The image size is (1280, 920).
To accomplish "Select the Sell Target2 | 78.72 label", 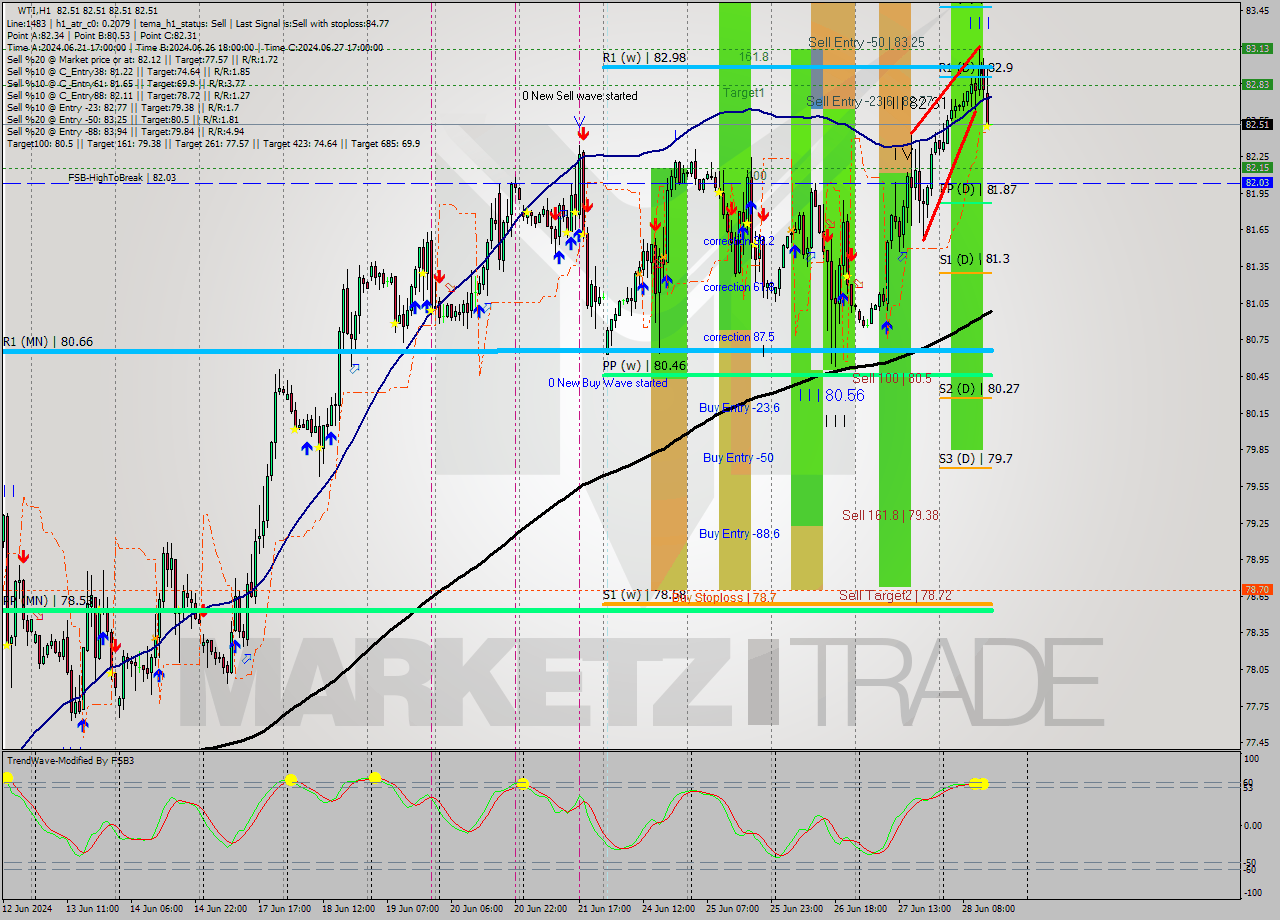I will [895, 595].
